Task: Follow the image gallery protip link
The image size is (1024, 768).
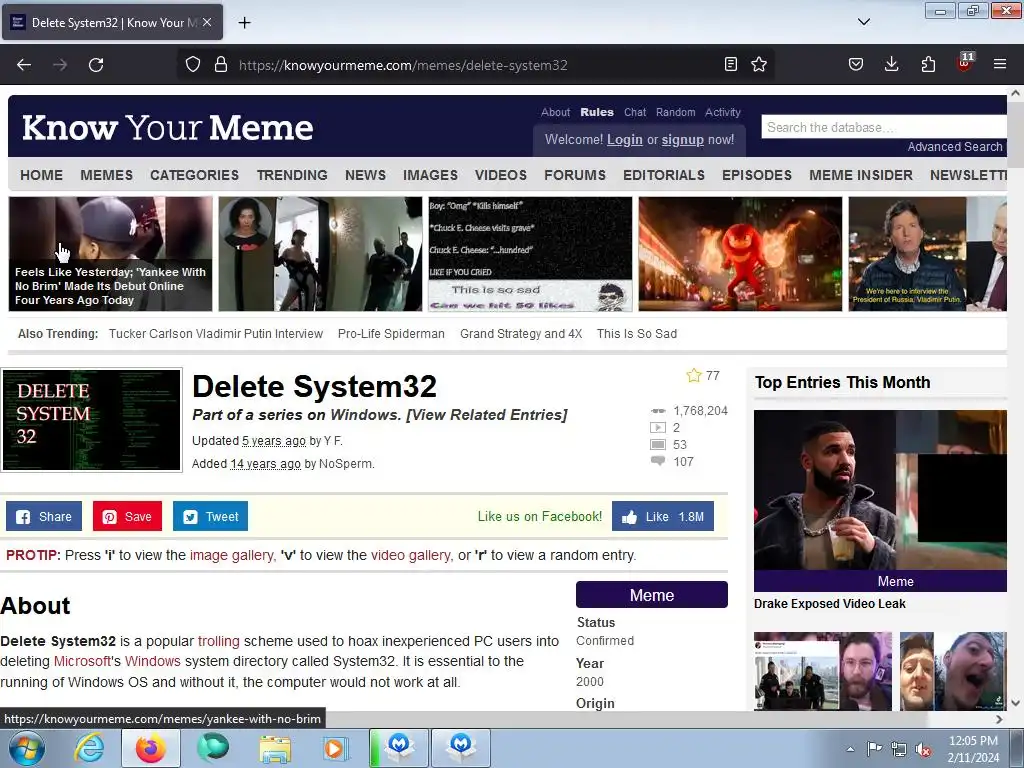Action: (x=231, y=555)
